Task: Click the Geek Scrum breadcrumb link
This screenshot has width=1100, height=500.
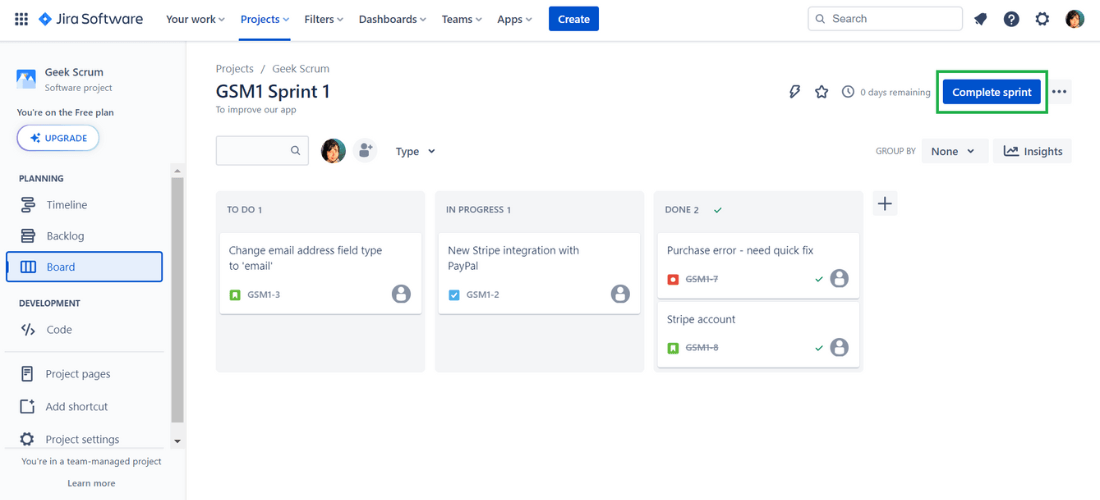Action: [300, 69]
